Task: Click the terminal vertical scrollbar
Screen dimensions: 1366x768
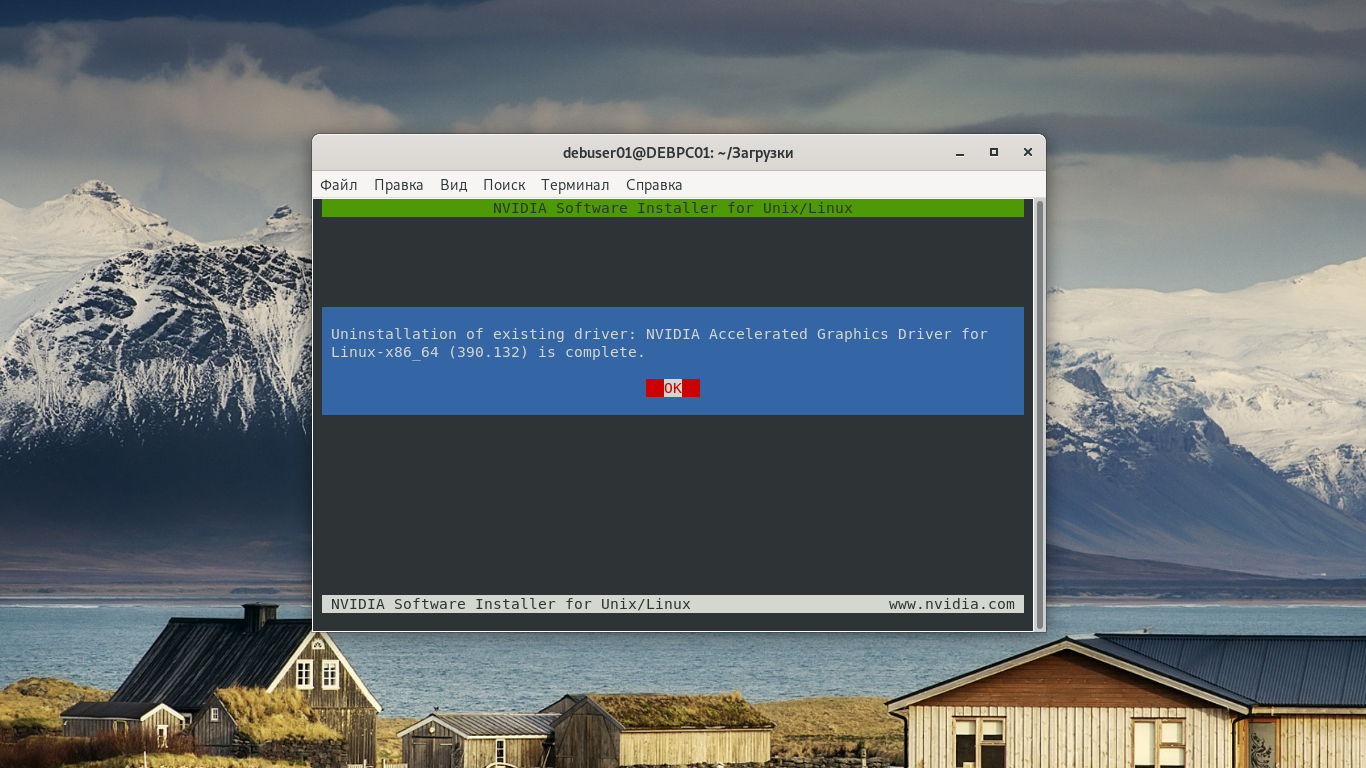Action: [x=1039, y=414]
